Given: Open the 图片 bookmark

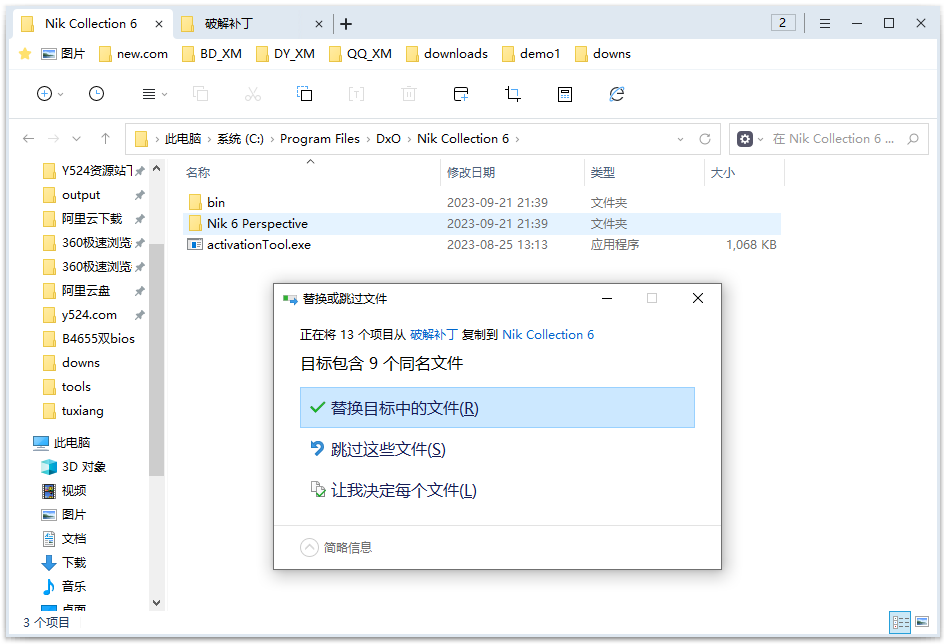Looking at the screenshot, I should coord(63,54).
